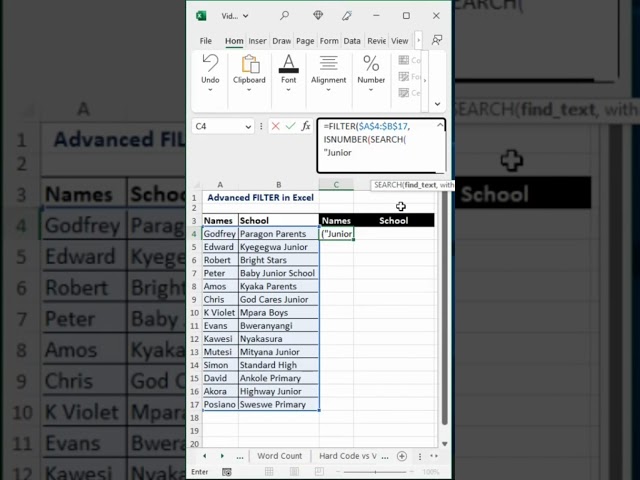Click cell 'K Violet'
The image size is (640, 480).
(220, 313)
